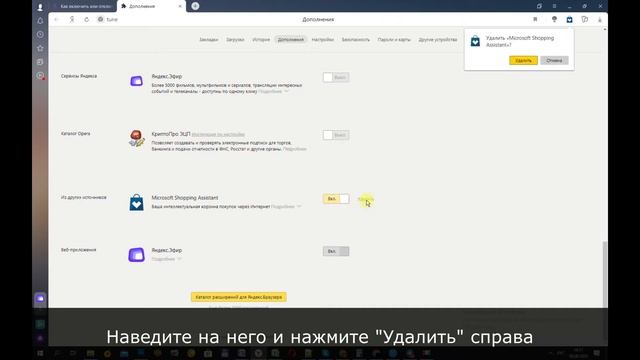Switch to the Как включить tab
This screenshot has height=360, width=640.
point(85,6)
